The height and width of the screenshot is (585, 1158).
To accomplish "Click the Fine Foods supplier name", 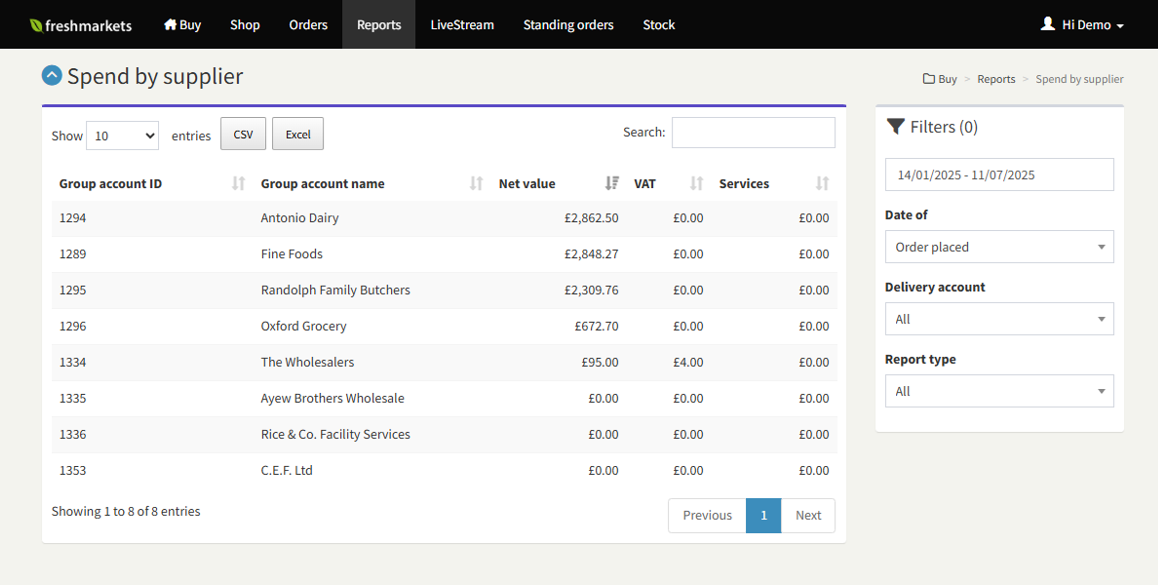I will pyautogui.click(x=292, y=254).
